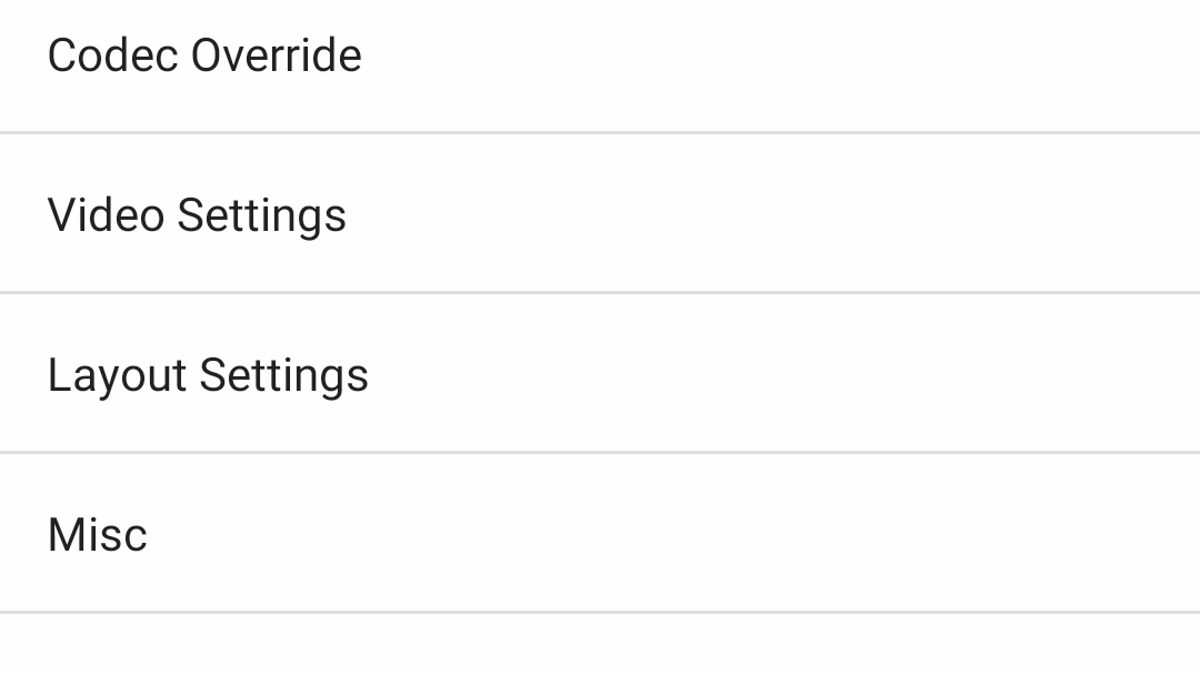1200x675 pixels.
Task: Go to Layout Settings
Action: [600, 373]
